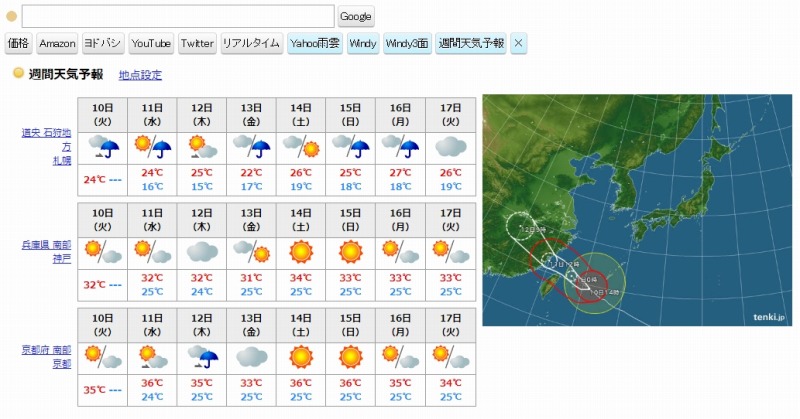Click the Google search button
The width and height of the screenshot is (800, 419).
[x=356, y=16]
